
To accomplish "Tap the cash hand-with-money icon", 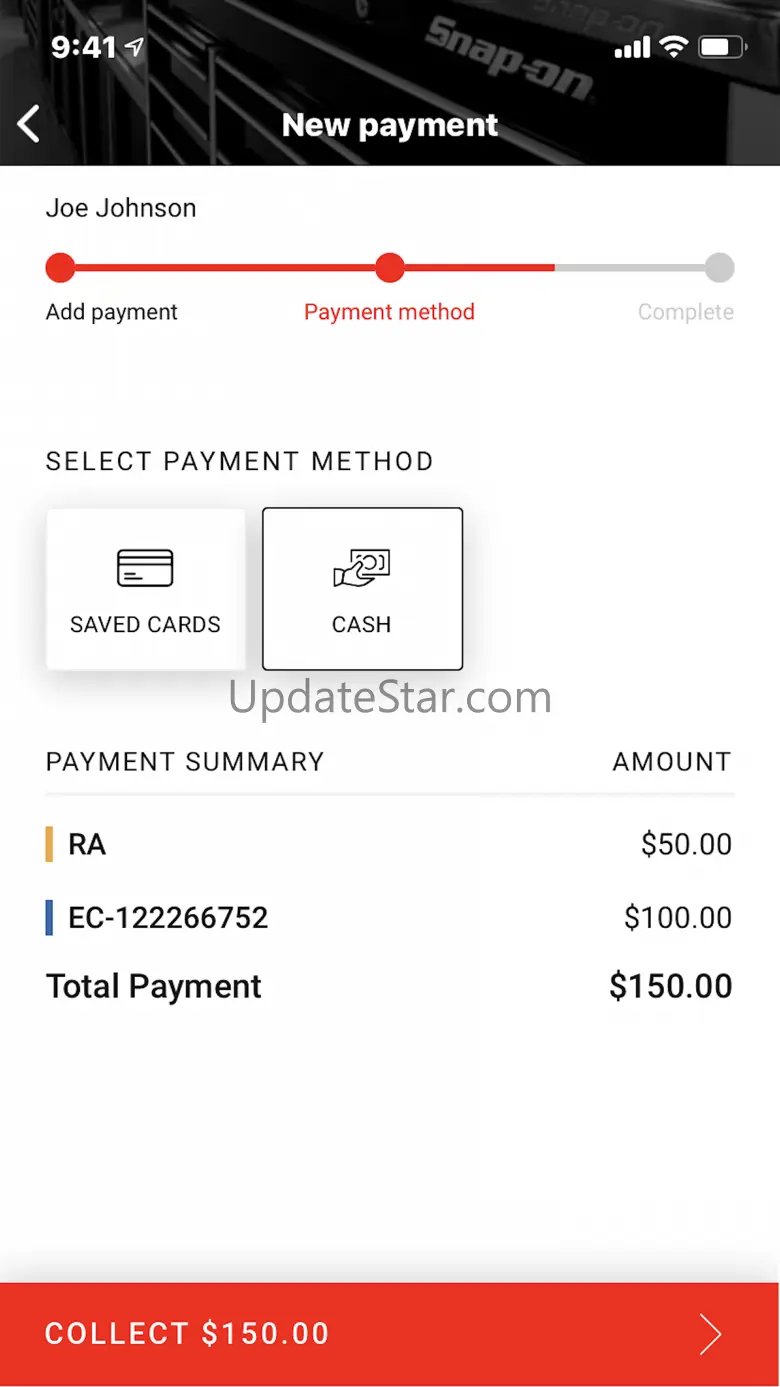I will (361, 568).
